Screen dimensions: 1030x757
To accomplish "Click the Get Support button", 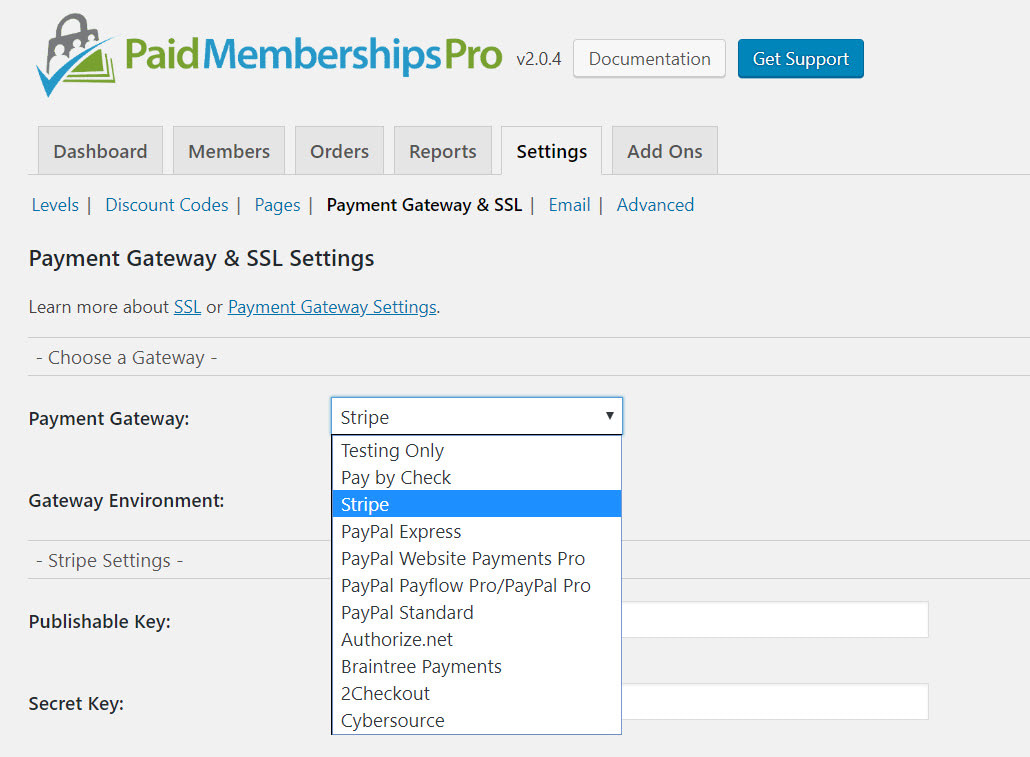I will (800, 58).
